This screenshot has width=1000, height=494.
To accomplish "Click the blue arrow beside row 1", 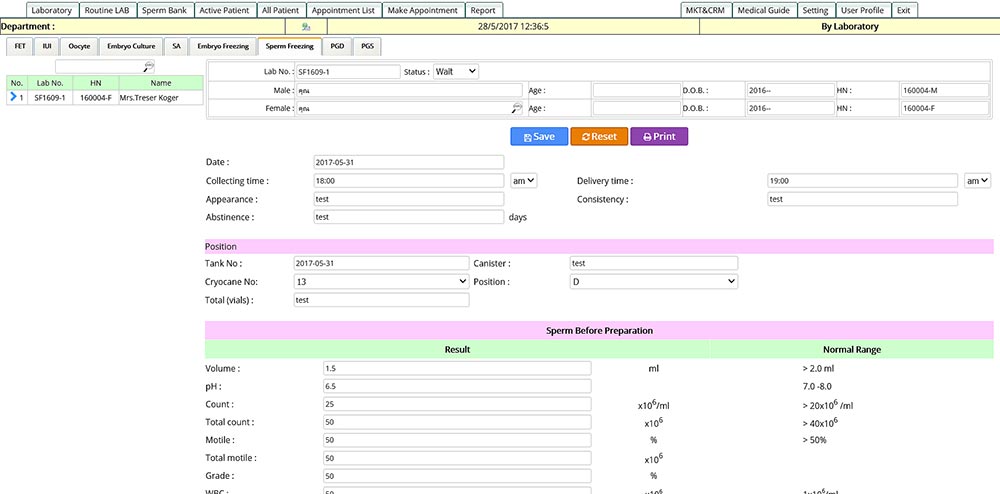I will 13,98.
